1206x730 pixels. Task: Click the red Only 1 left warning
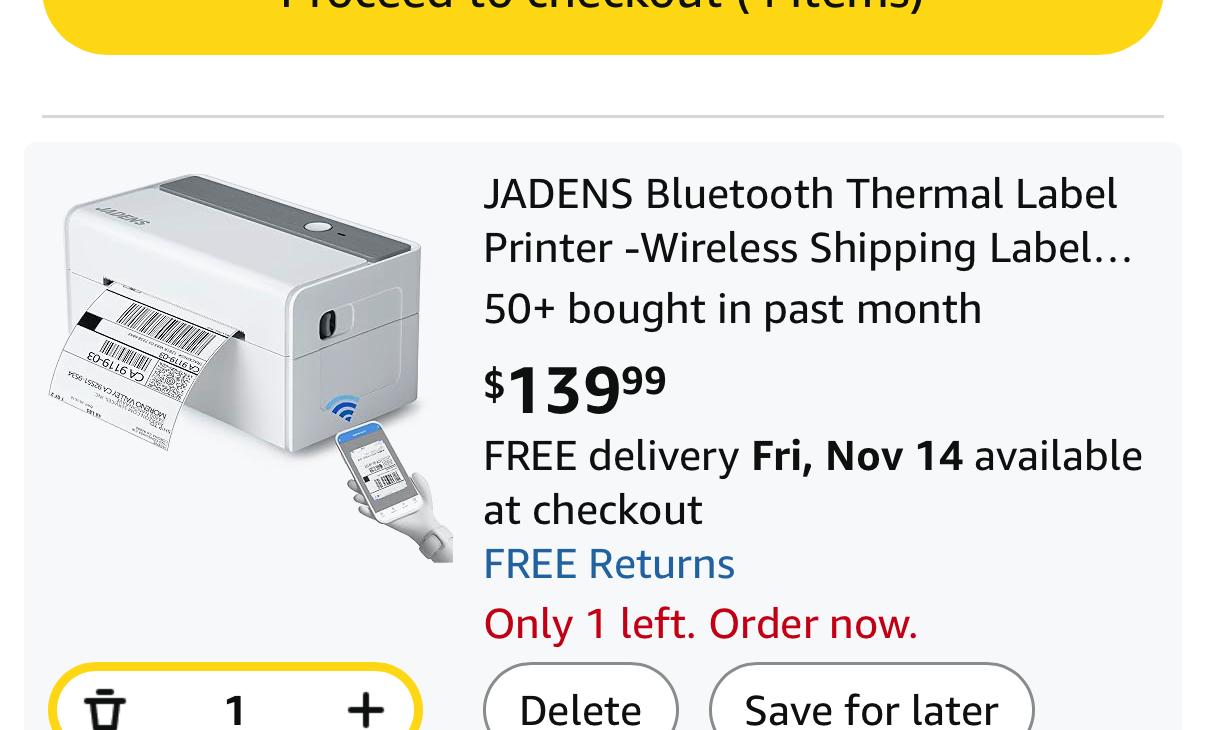700,624
